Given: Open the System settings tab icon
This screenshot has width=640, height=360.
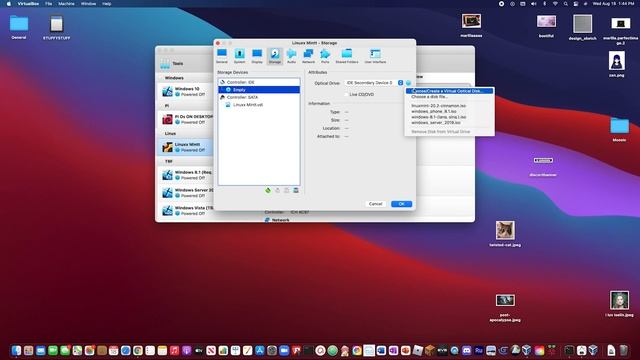Looking at the screenshot, I should point(240,56).
